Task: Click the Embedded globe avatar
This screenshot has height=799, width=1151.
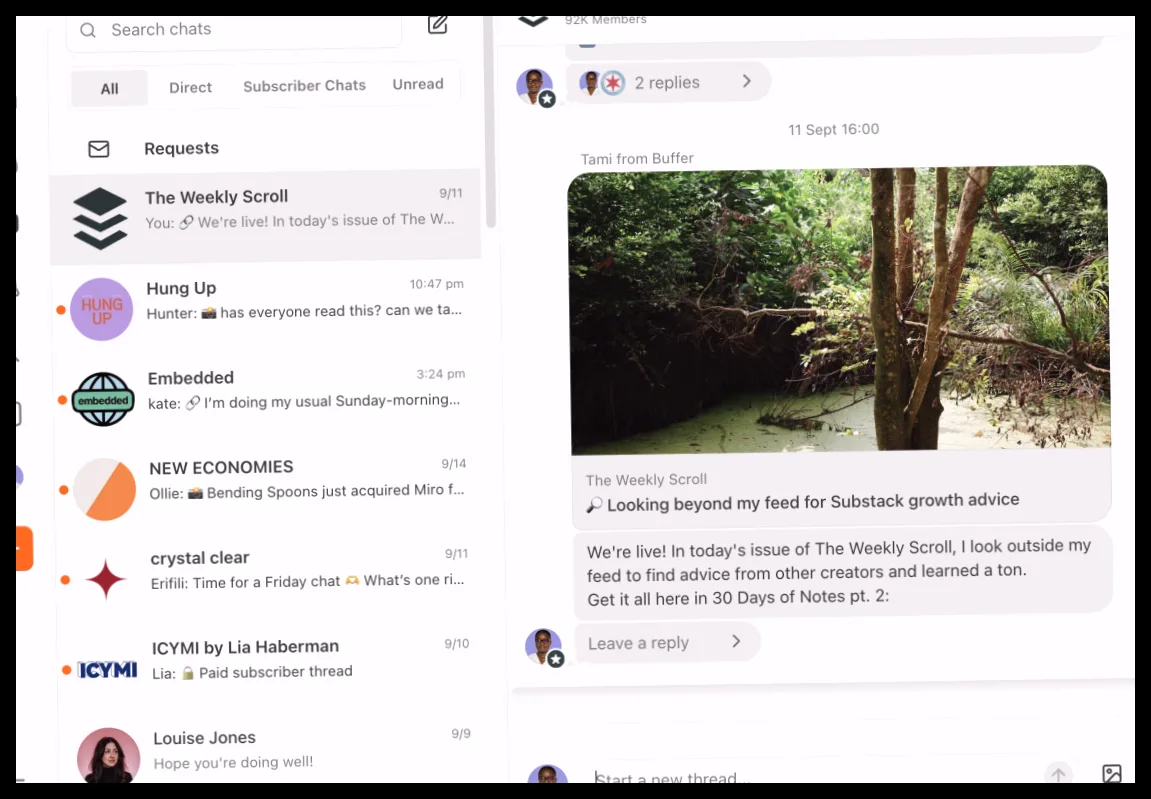Action: tap(104, 399)
